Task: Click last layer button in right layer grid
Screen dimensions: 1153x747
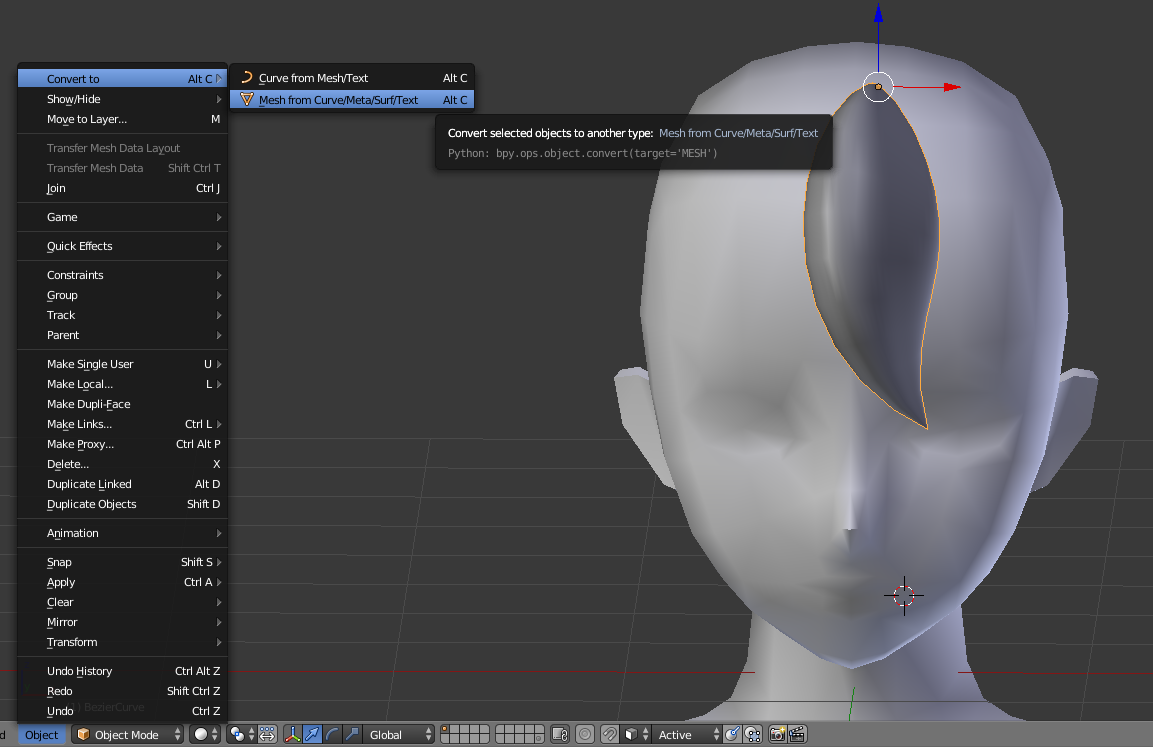Action: coord(539,738)
